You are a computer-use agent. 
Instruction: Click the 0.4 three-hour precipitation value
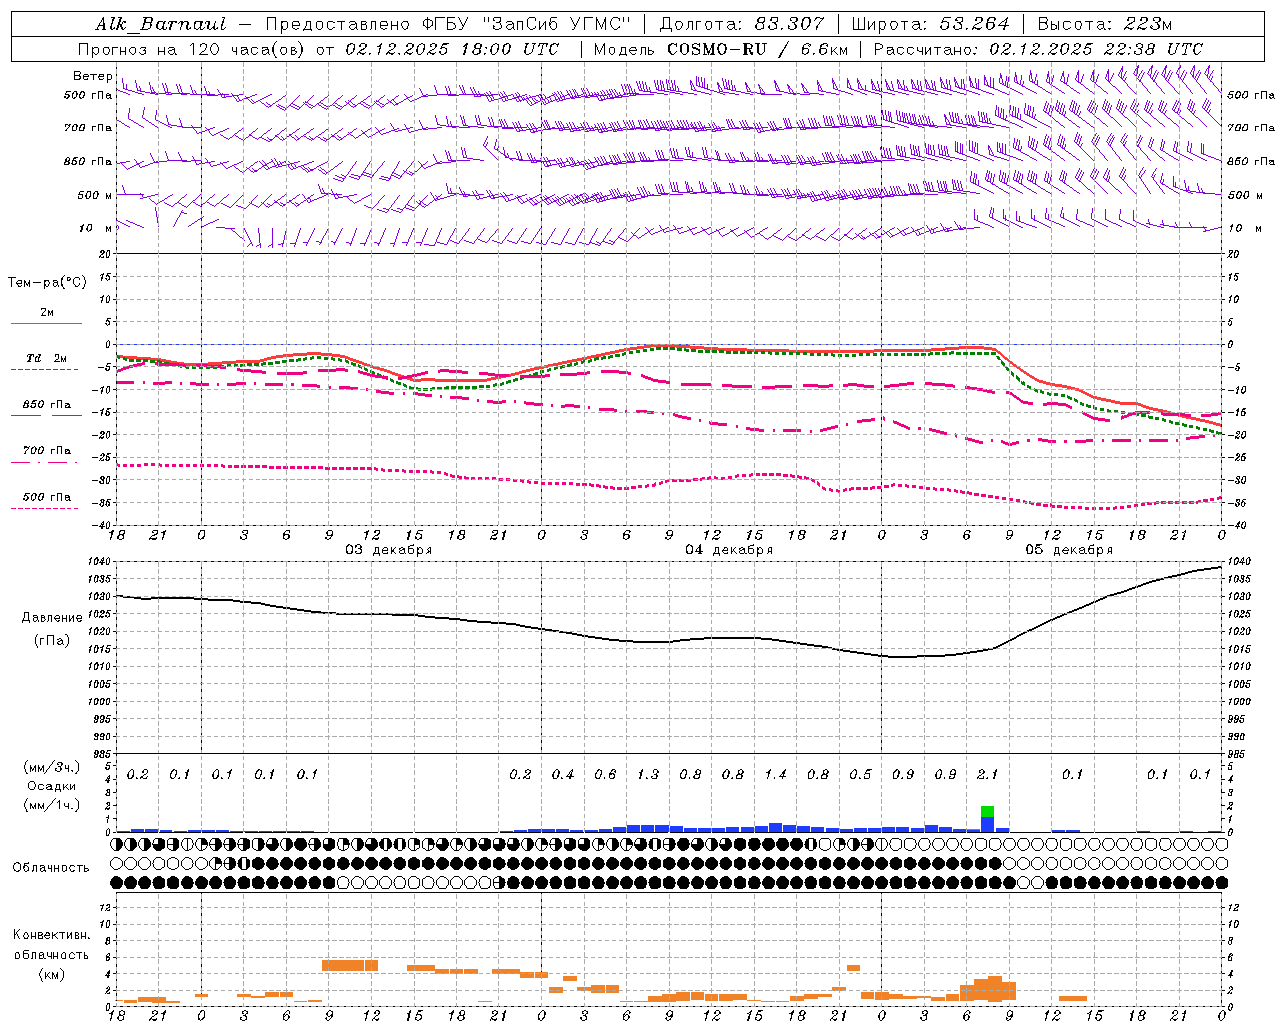click(x=563, y=774)
